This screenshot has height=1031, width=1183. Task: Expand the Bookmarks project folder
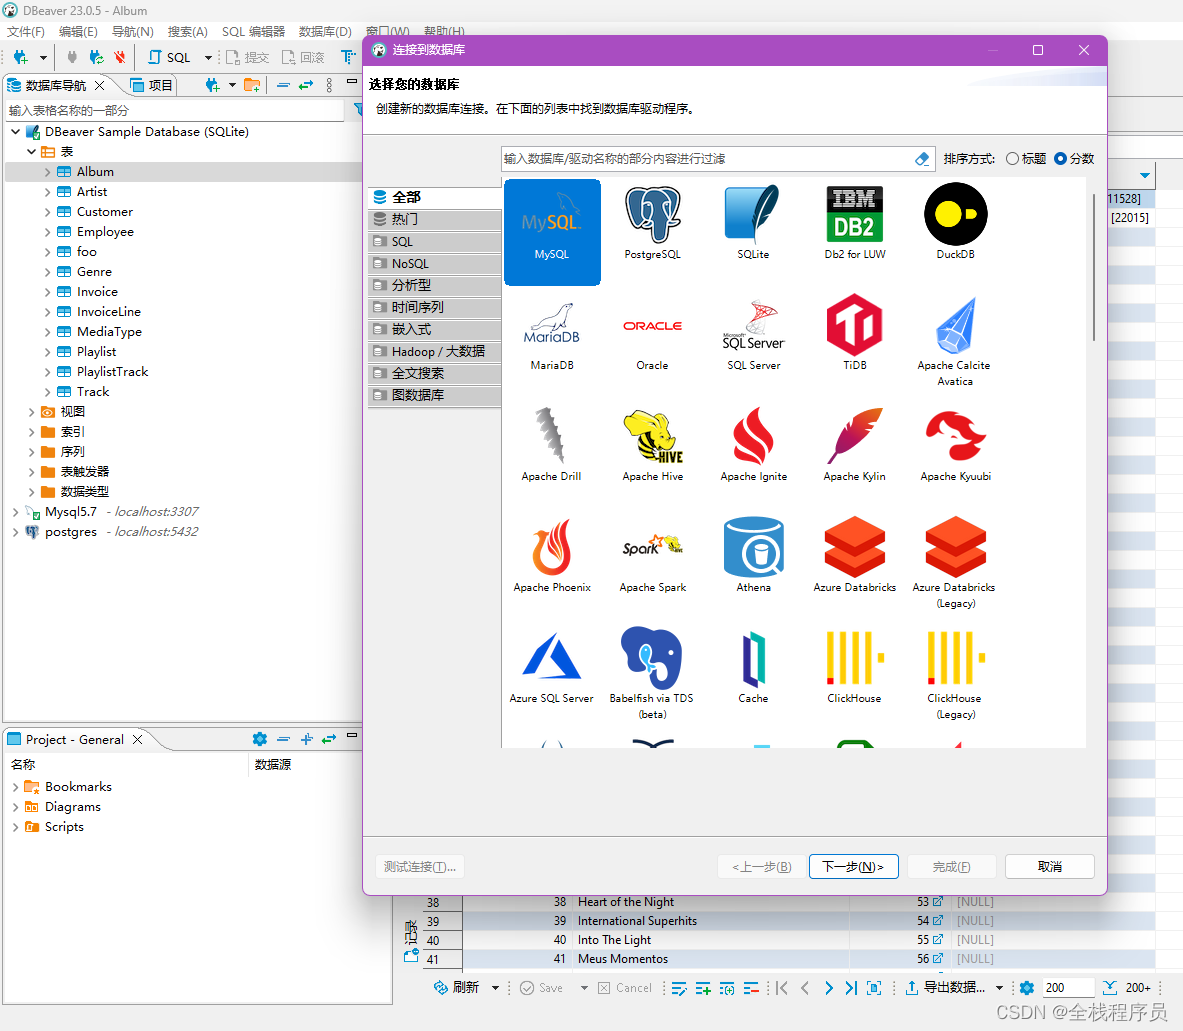(15, 787)
